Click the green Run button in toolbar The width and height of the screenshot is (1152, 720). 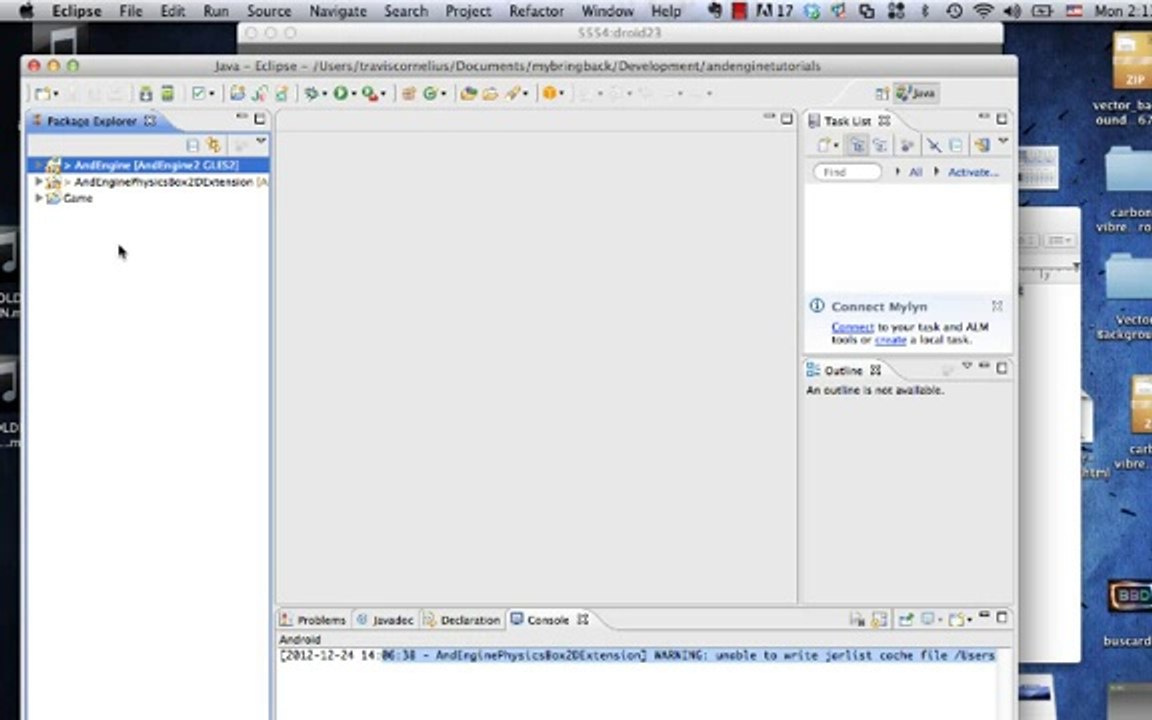[x=340, y=93]
